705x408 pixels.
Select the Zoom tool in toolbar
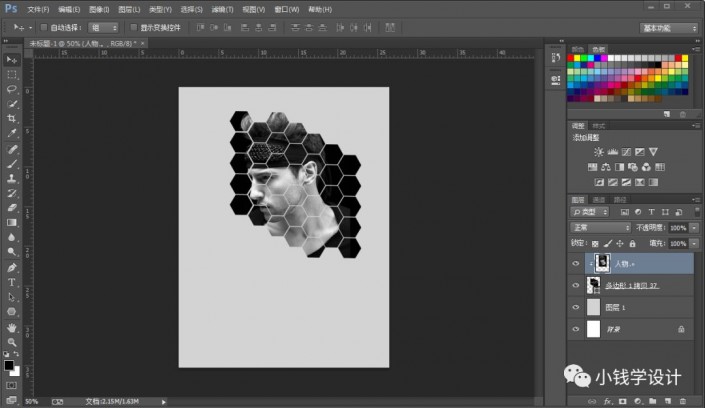pos(12,342)
